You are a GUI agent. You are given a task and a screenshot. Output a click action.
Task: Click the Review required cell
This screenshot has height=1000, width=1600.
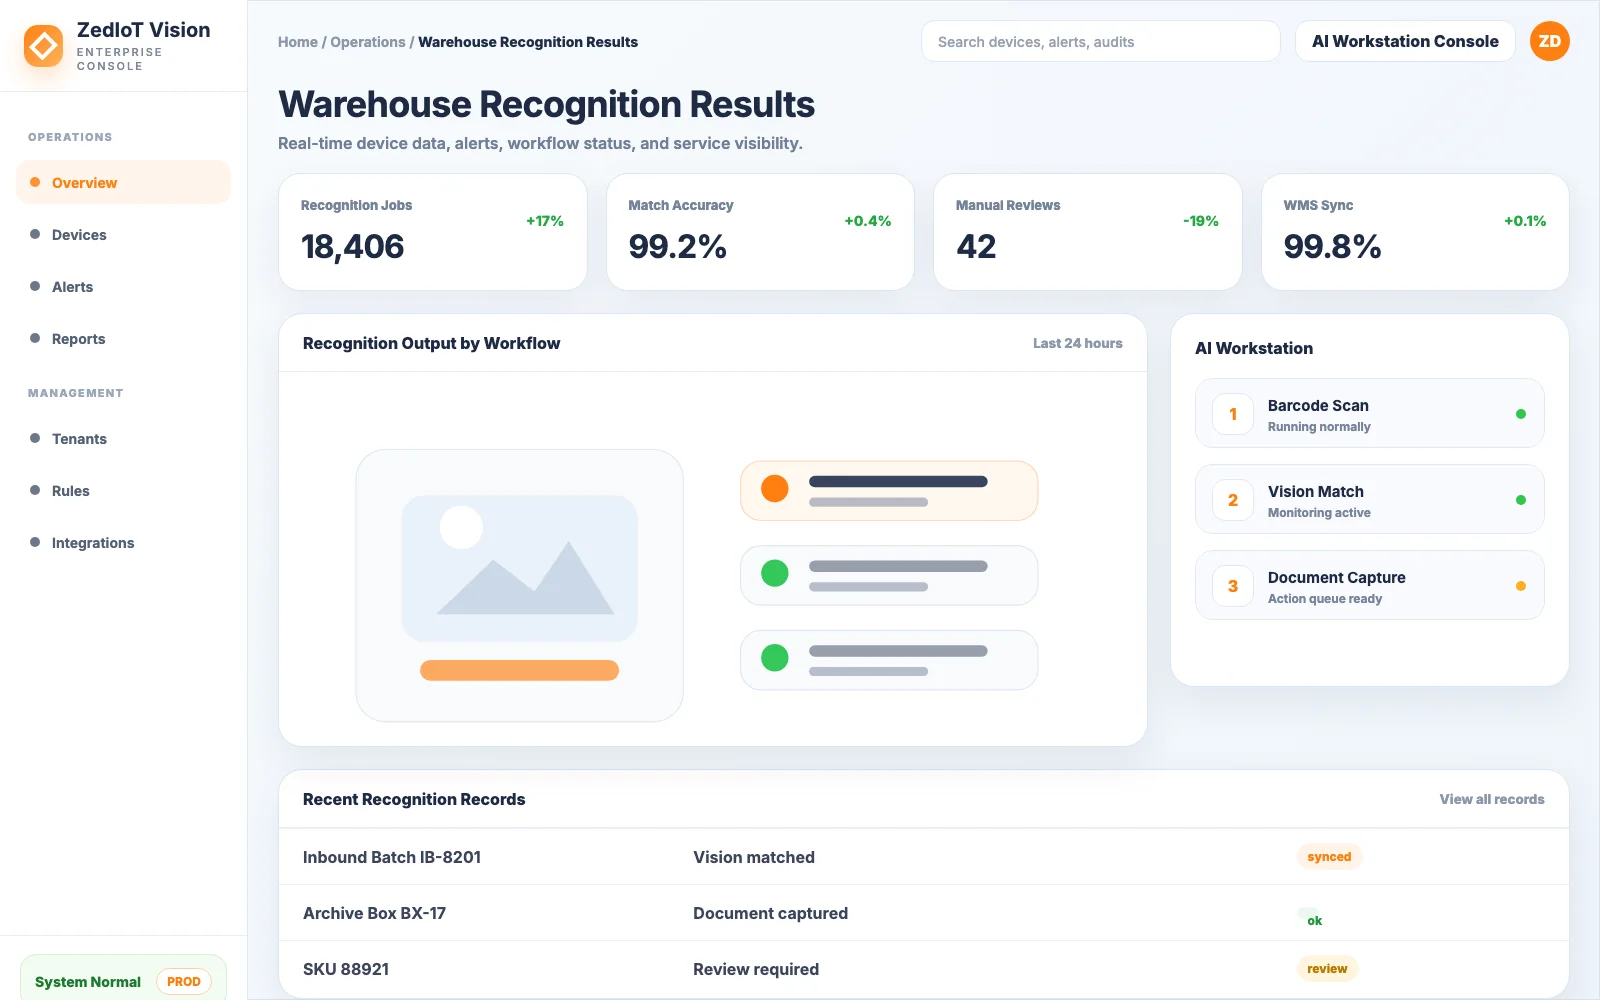coord(756,969)
